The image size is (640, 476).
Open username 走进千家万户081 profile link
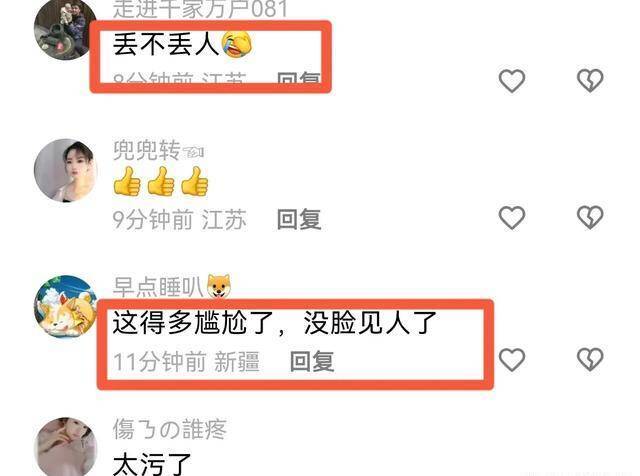pyautogui.click(x=200, y=9)
